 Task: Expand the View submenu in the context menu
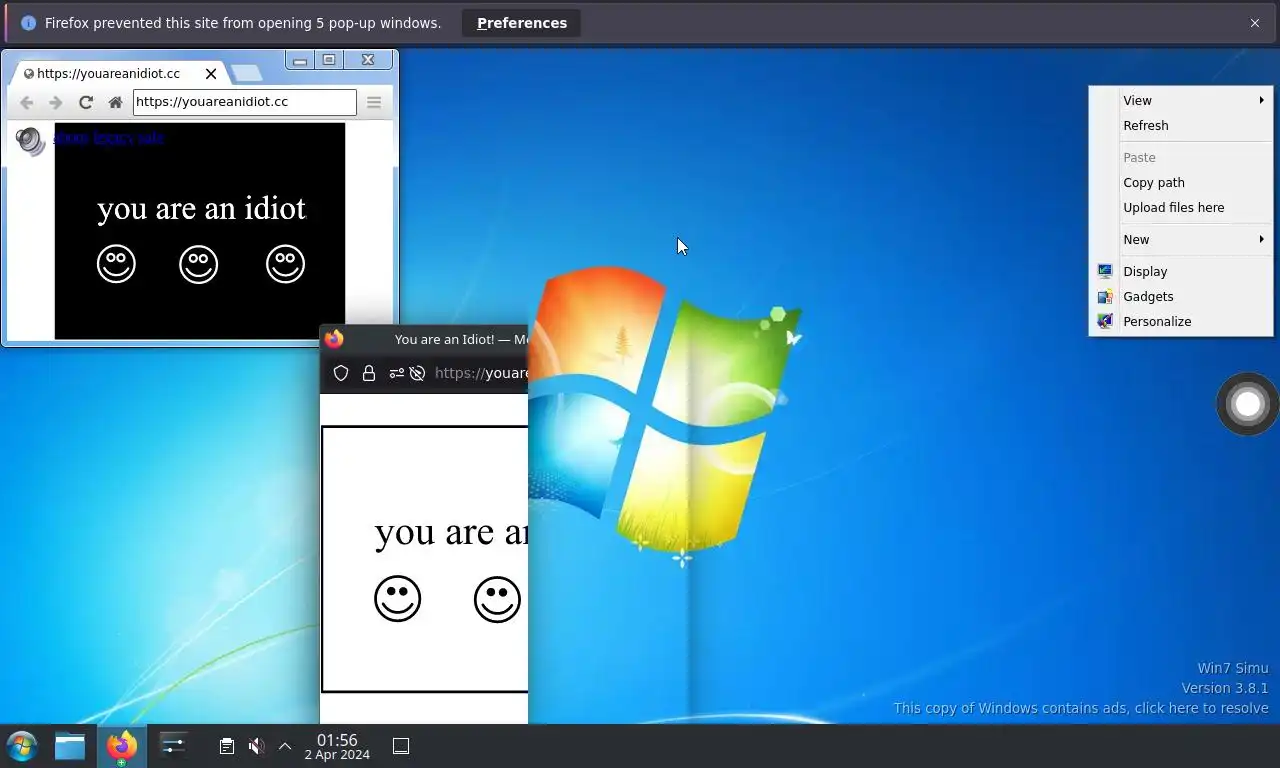(x=1181, y=100)
